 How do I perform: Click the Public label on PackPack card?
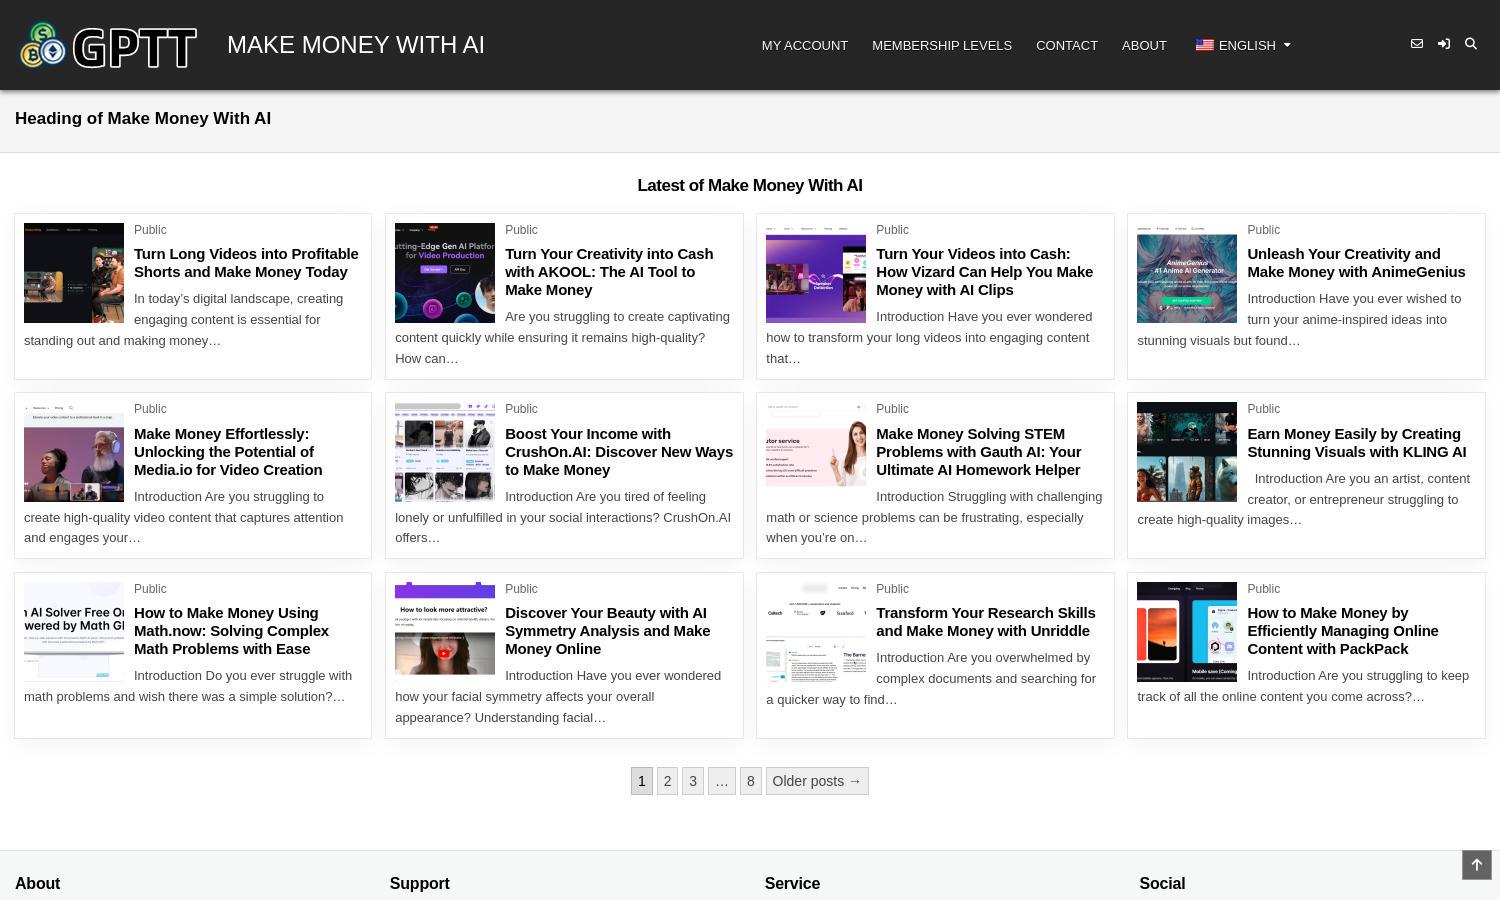1263,589
